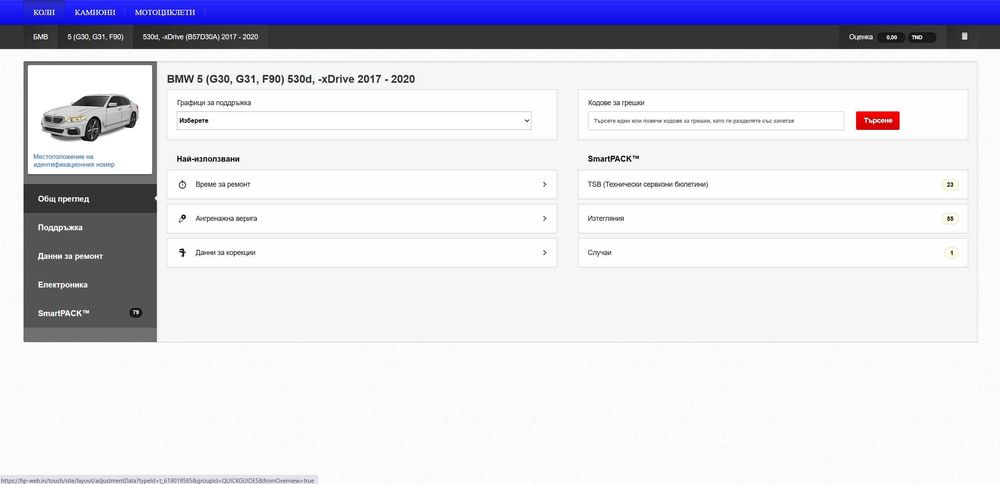Click the Оценка 0,00 value pill
This screenshot has height=484, width=1000.
point(891,38)
